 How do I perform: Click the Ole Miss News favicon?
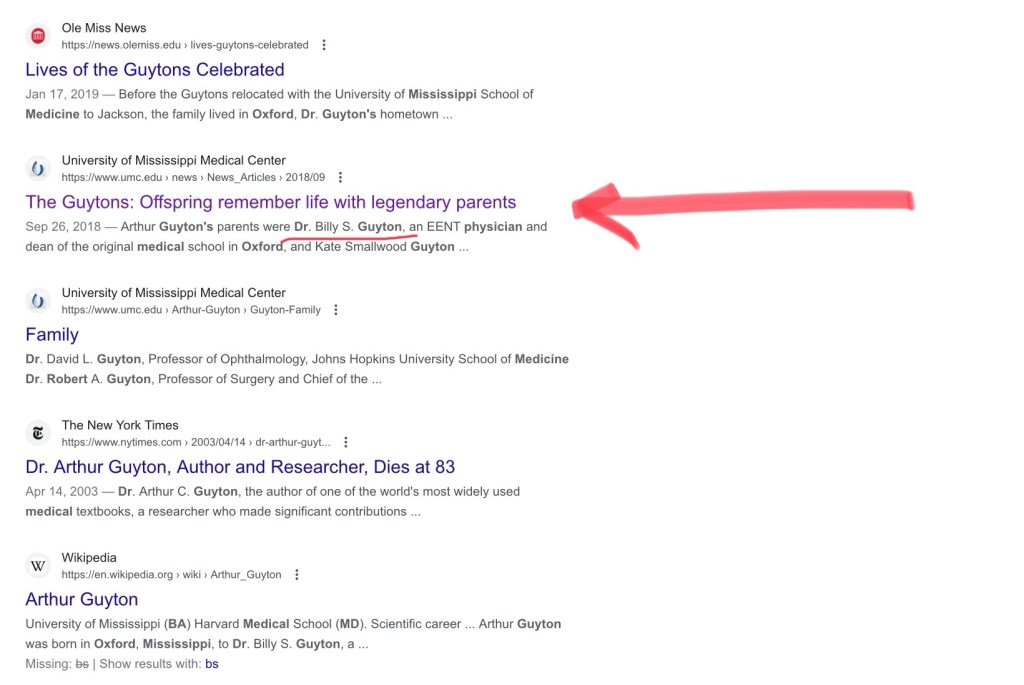click(38, 36)
